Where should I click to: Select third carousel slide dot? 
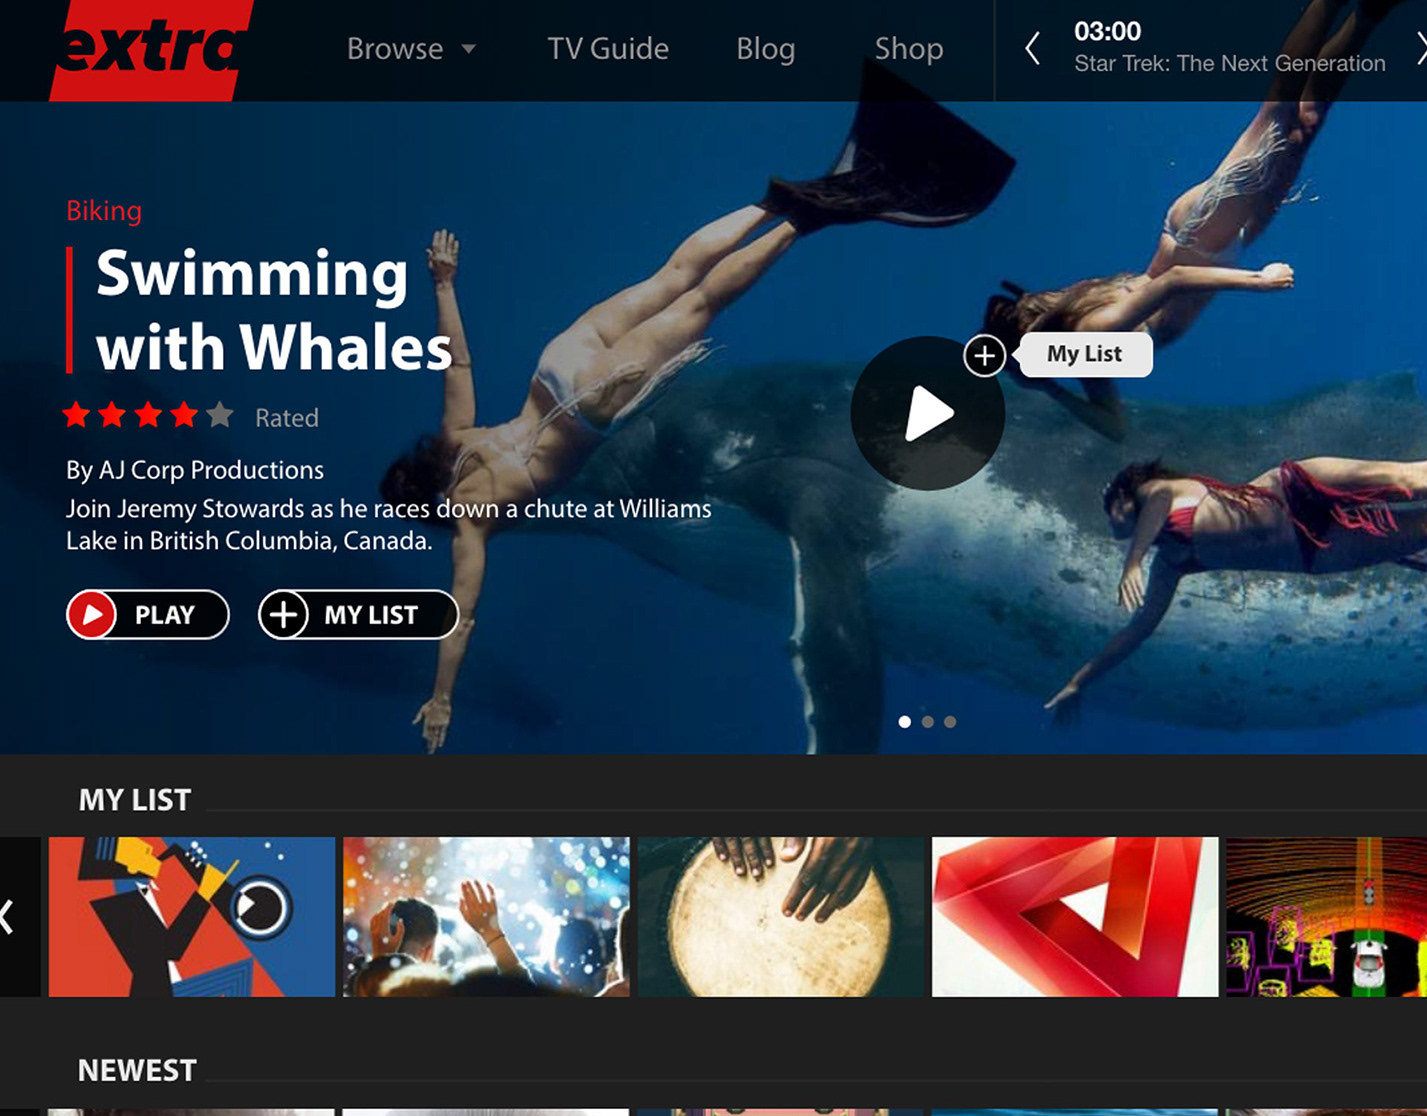tap(950, 721)
